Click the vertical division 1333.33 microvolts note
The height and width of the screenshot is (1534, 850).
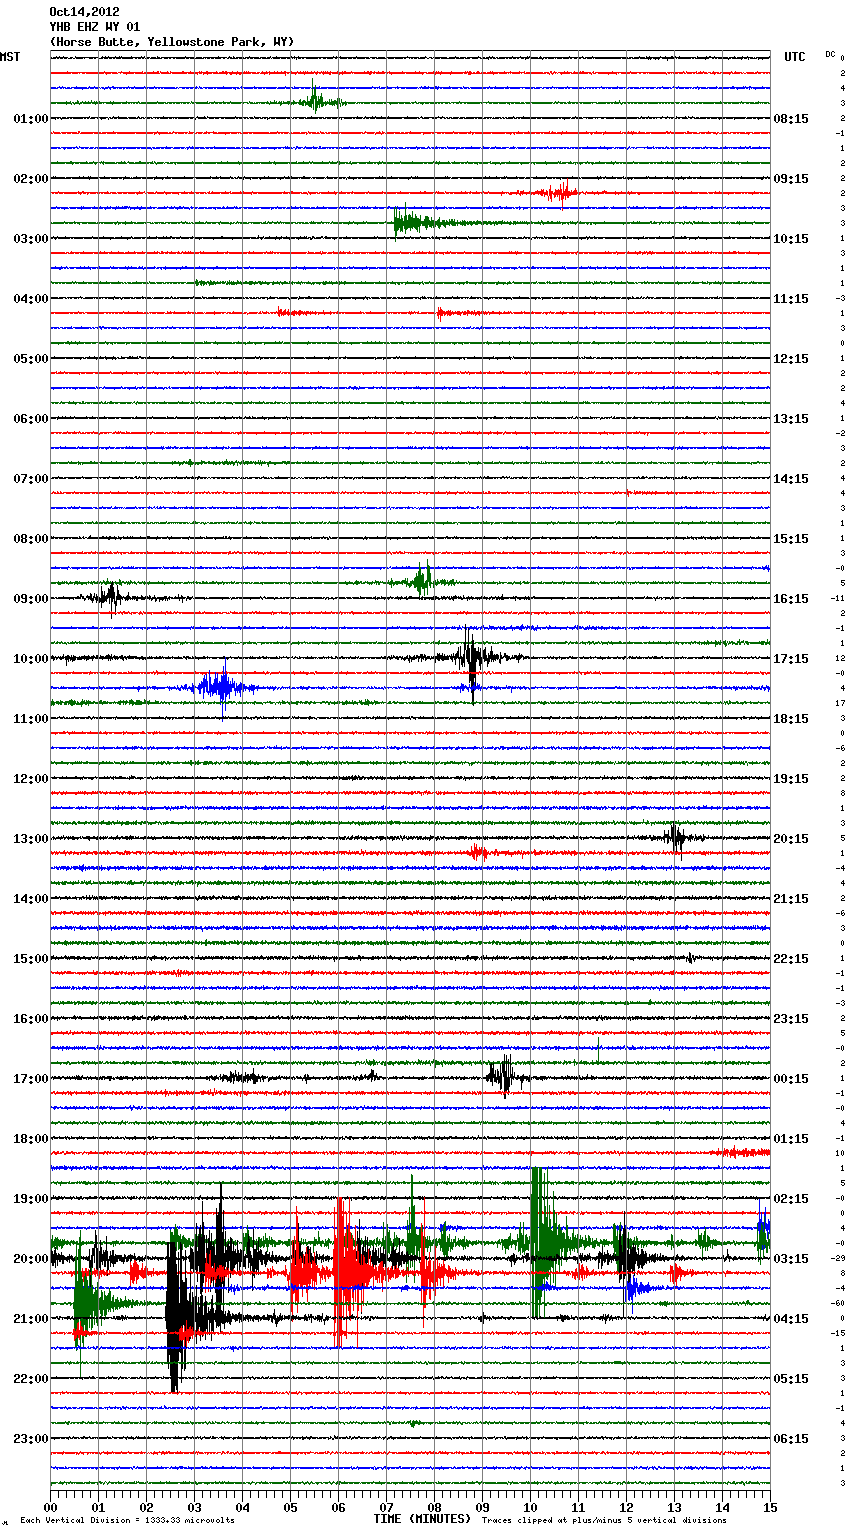127,1521
